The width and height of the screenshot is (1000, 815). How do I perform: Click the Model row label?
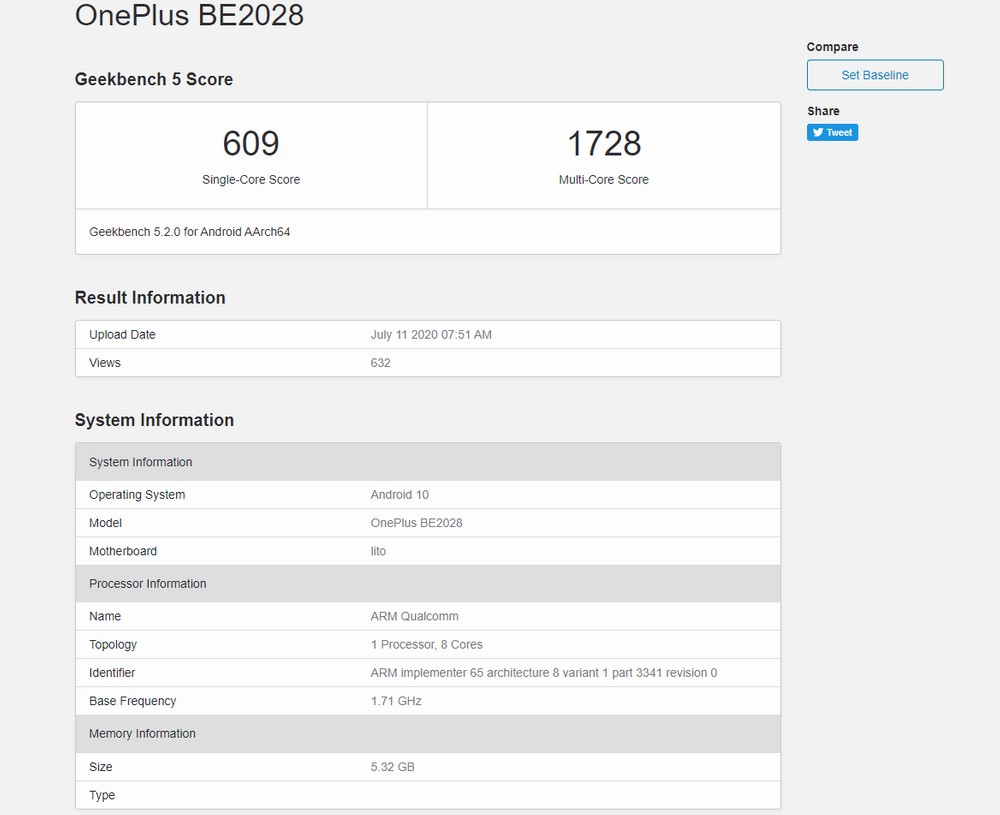[x=105, y=523]
